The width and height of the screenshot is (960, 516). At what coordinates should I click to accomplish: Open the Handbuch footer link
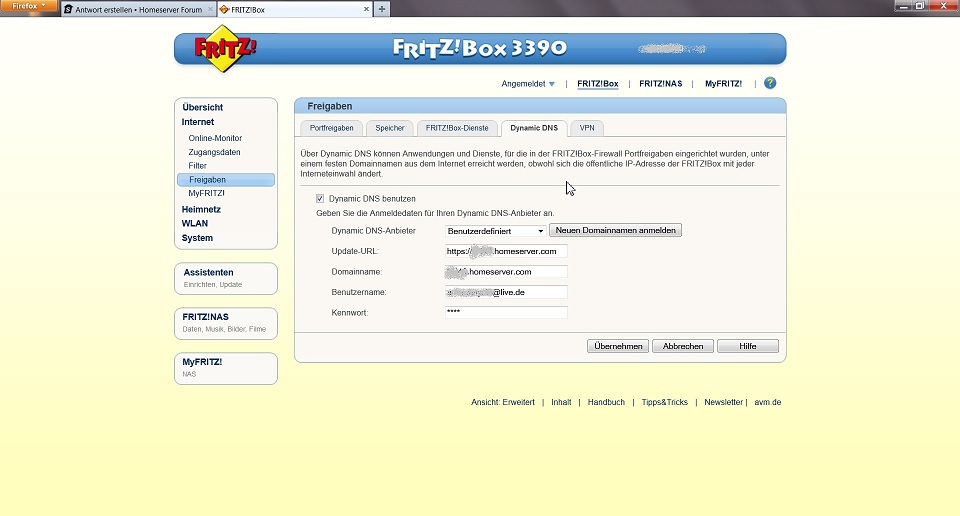point(606,402)
